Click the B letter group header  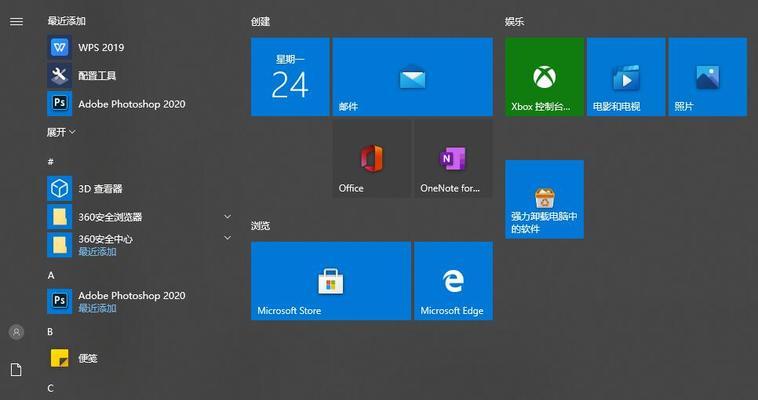pos(50,332)
